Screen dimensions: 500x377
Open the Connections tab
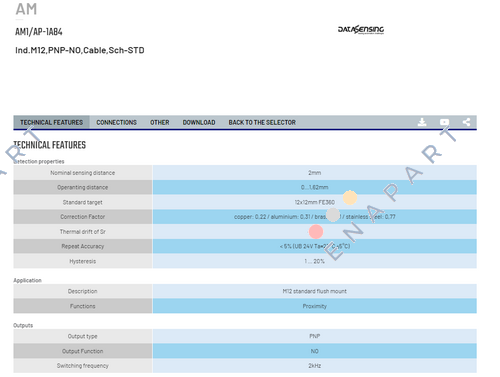117,122
